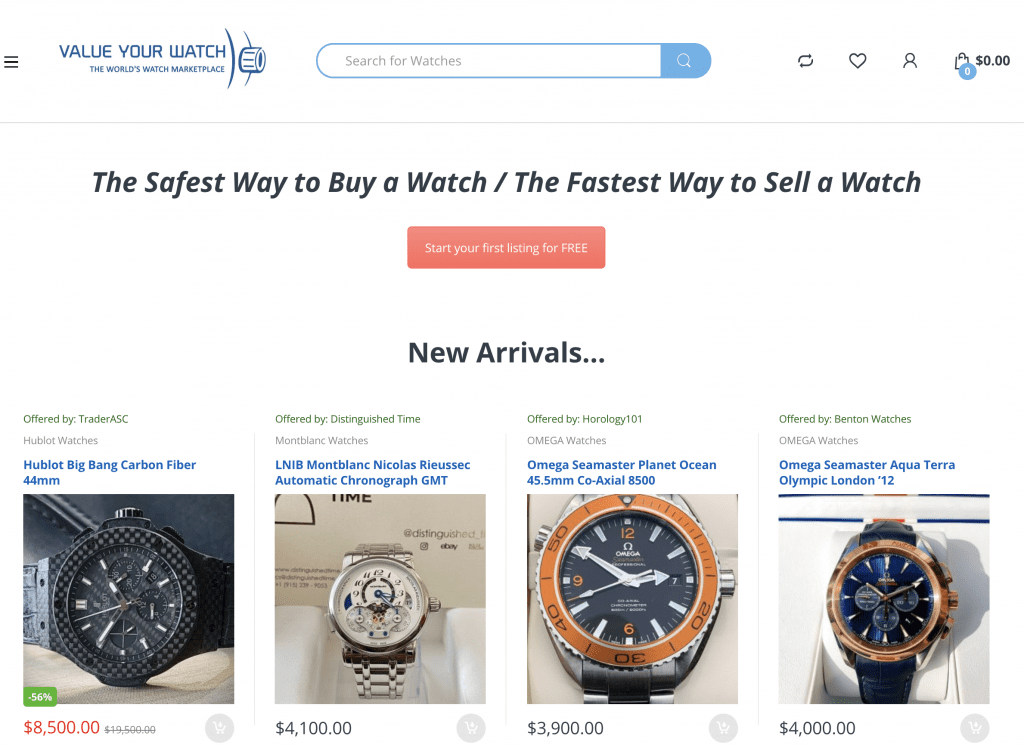The width and height of the screenshot is (1024, 748).
Task: Add Omega Aqua Terra to cart
Action: coord(975,728)
